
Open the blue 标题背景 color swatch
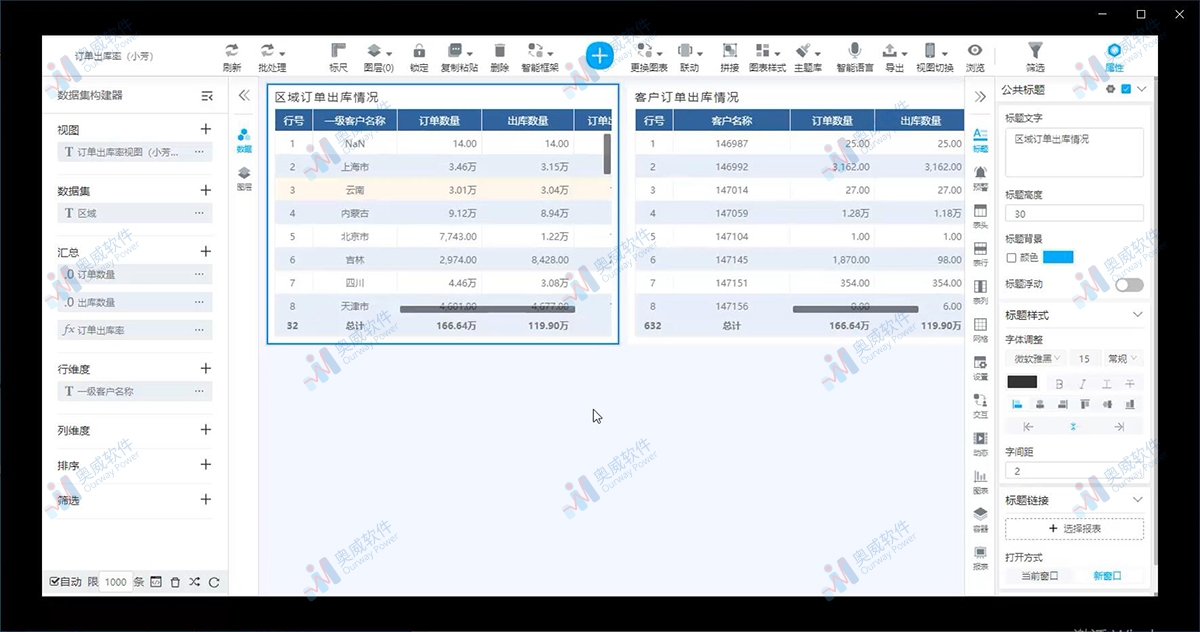1058,258
